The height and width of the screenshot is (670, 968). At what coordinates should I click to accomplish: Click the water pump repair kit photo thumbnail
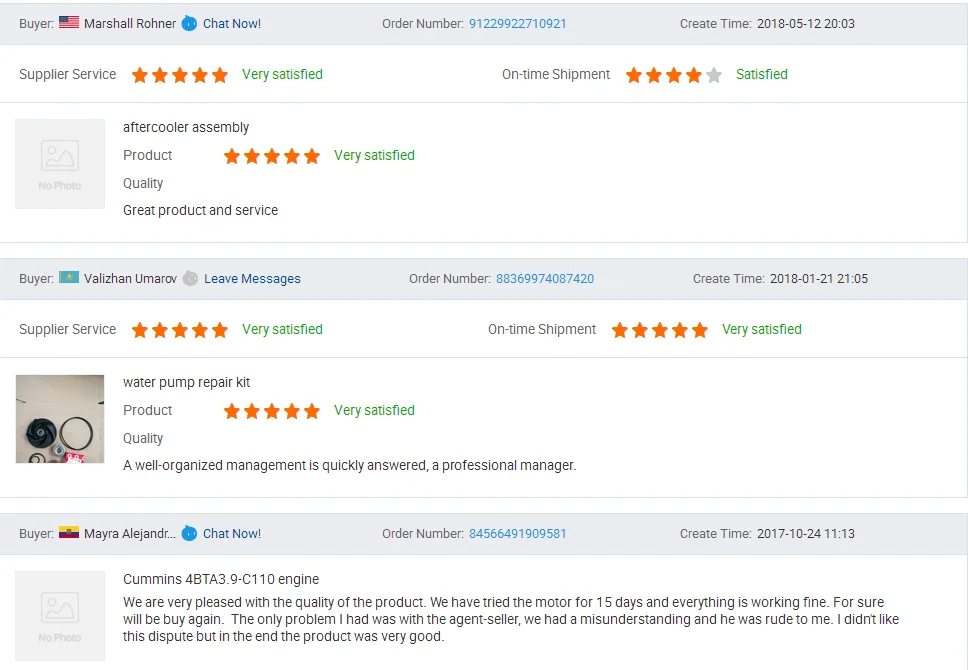point(60,419)
